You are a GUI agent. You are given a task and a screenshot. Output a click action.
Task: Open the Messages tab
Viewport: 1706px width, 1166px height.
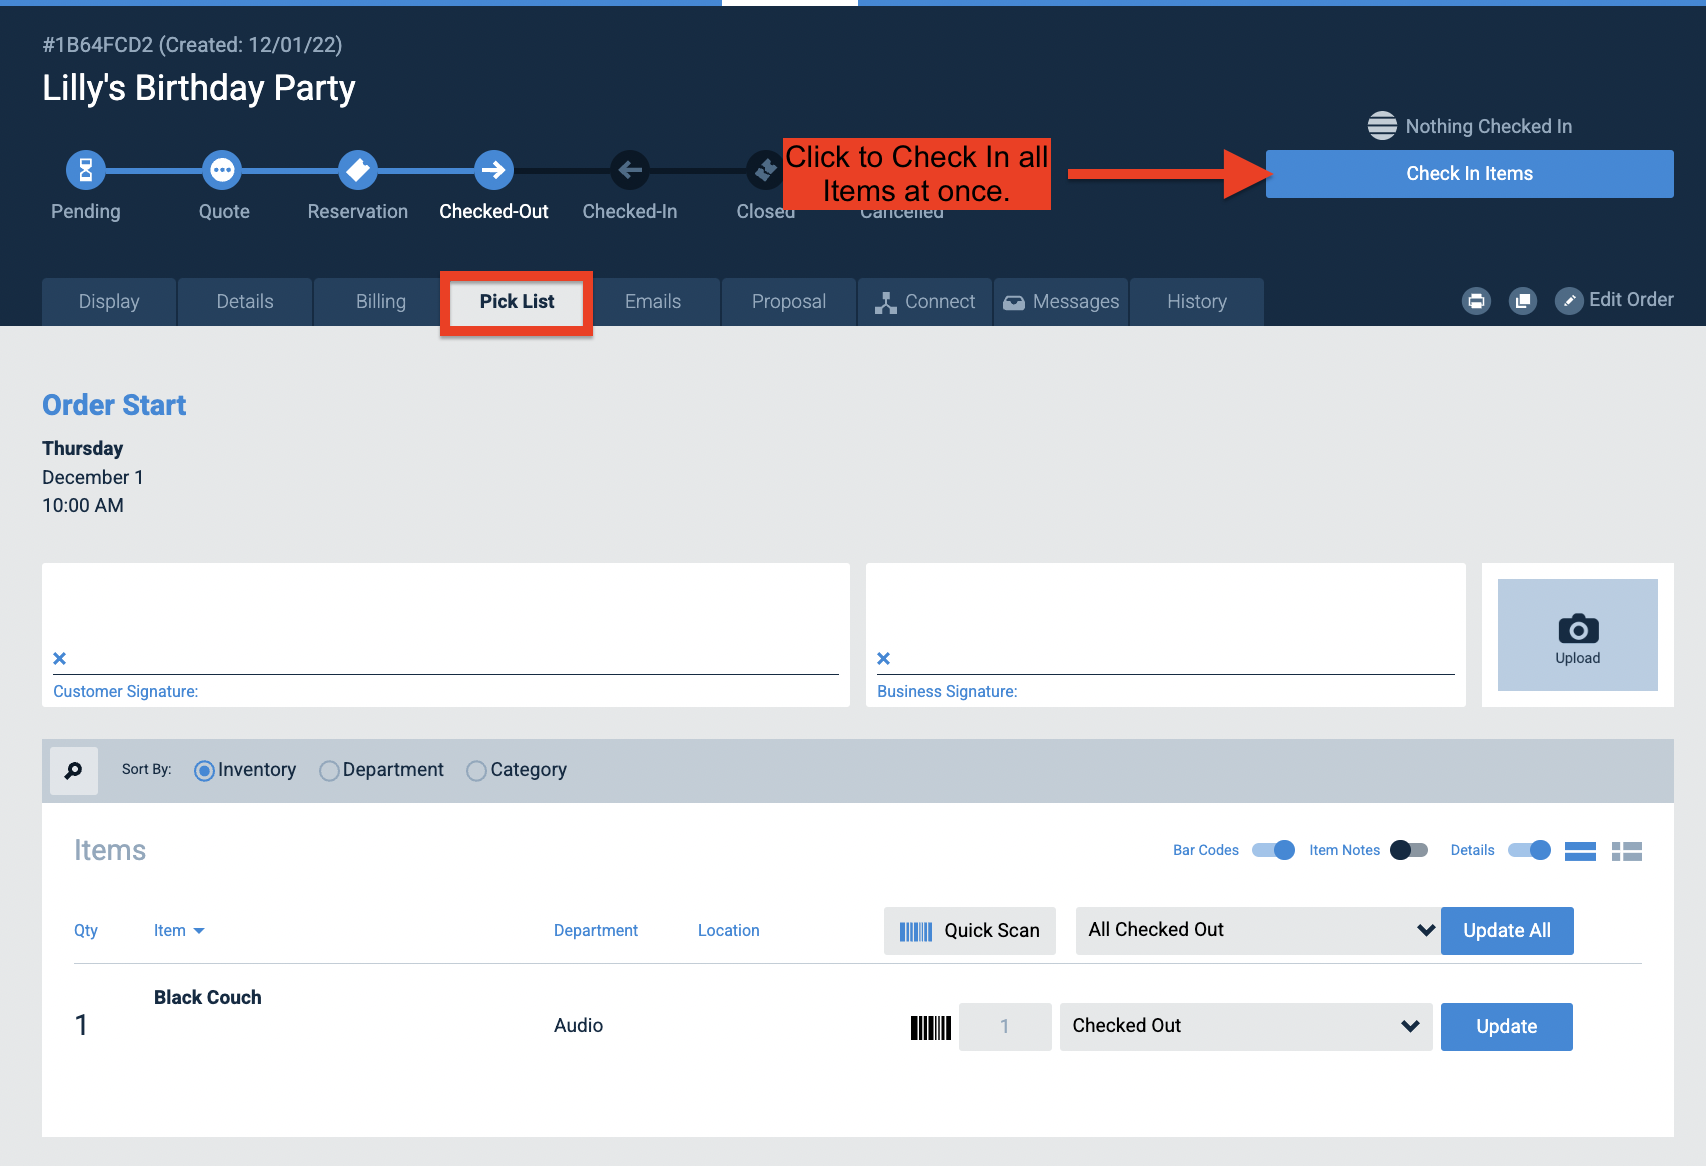pyautogui.click(x=1061, y=302)
